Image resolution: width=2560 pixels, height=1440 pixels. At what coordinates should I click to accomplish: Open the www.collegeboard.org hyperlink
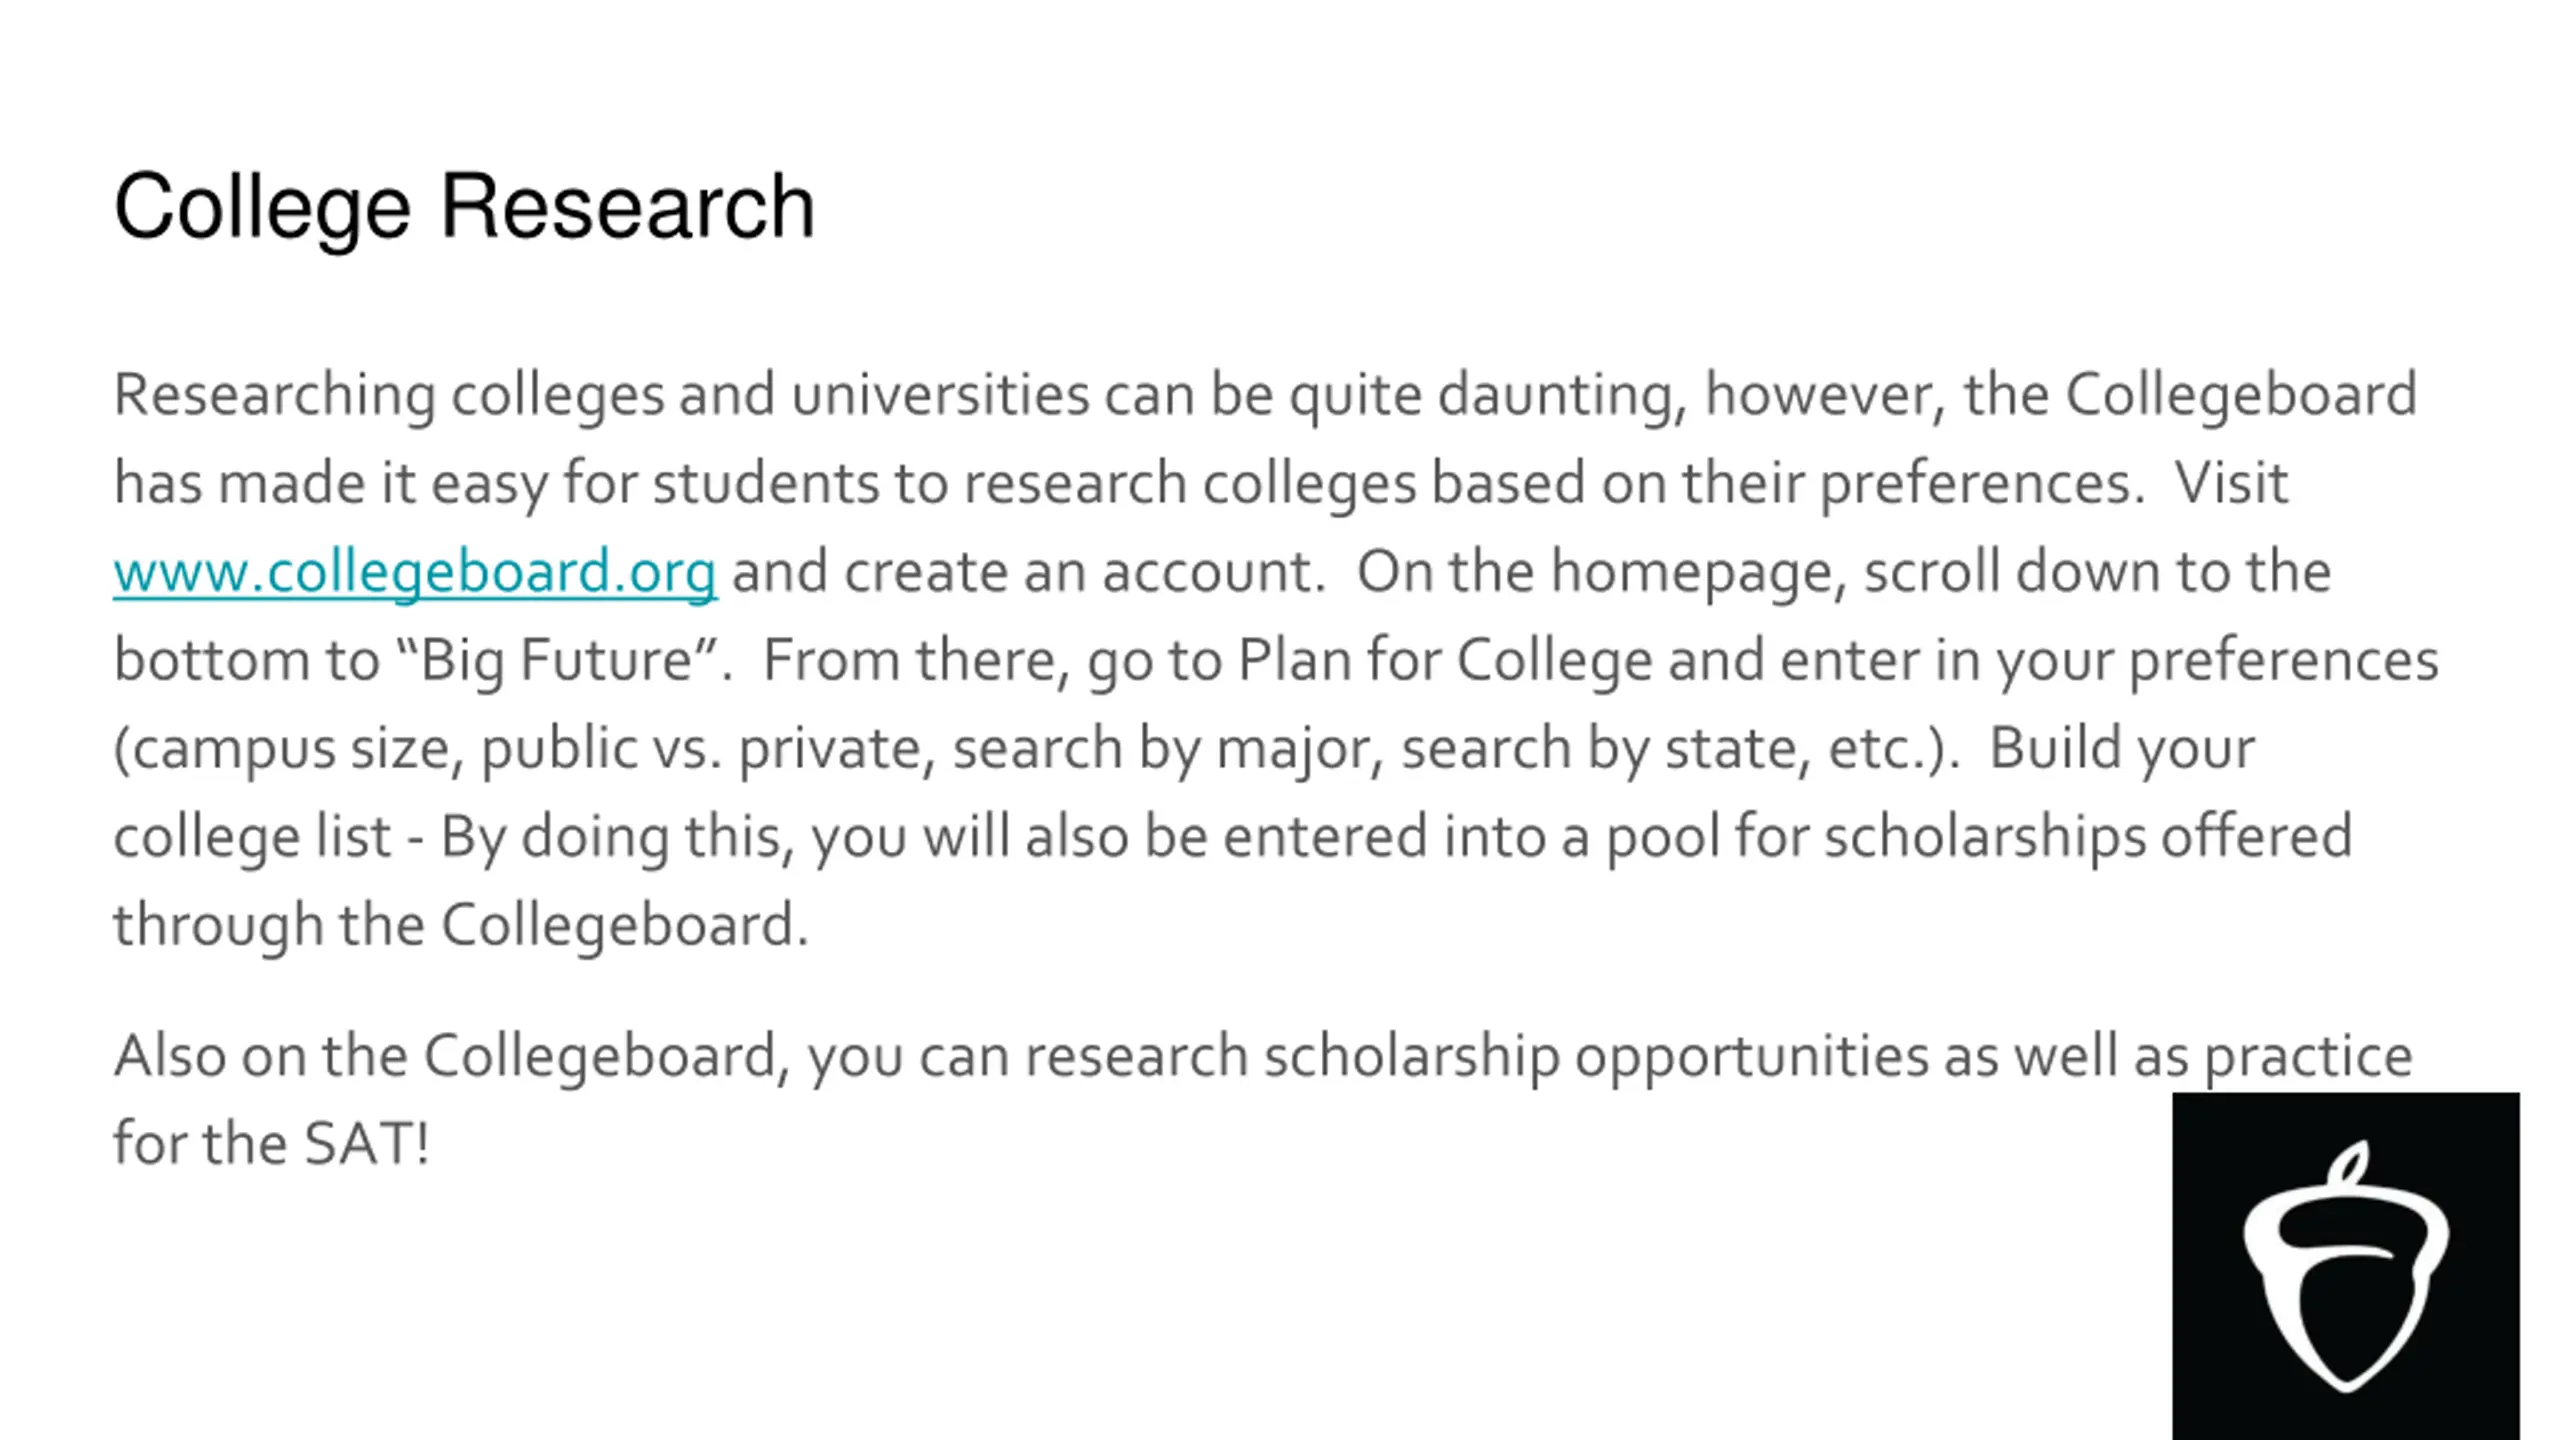pos(415,572)
